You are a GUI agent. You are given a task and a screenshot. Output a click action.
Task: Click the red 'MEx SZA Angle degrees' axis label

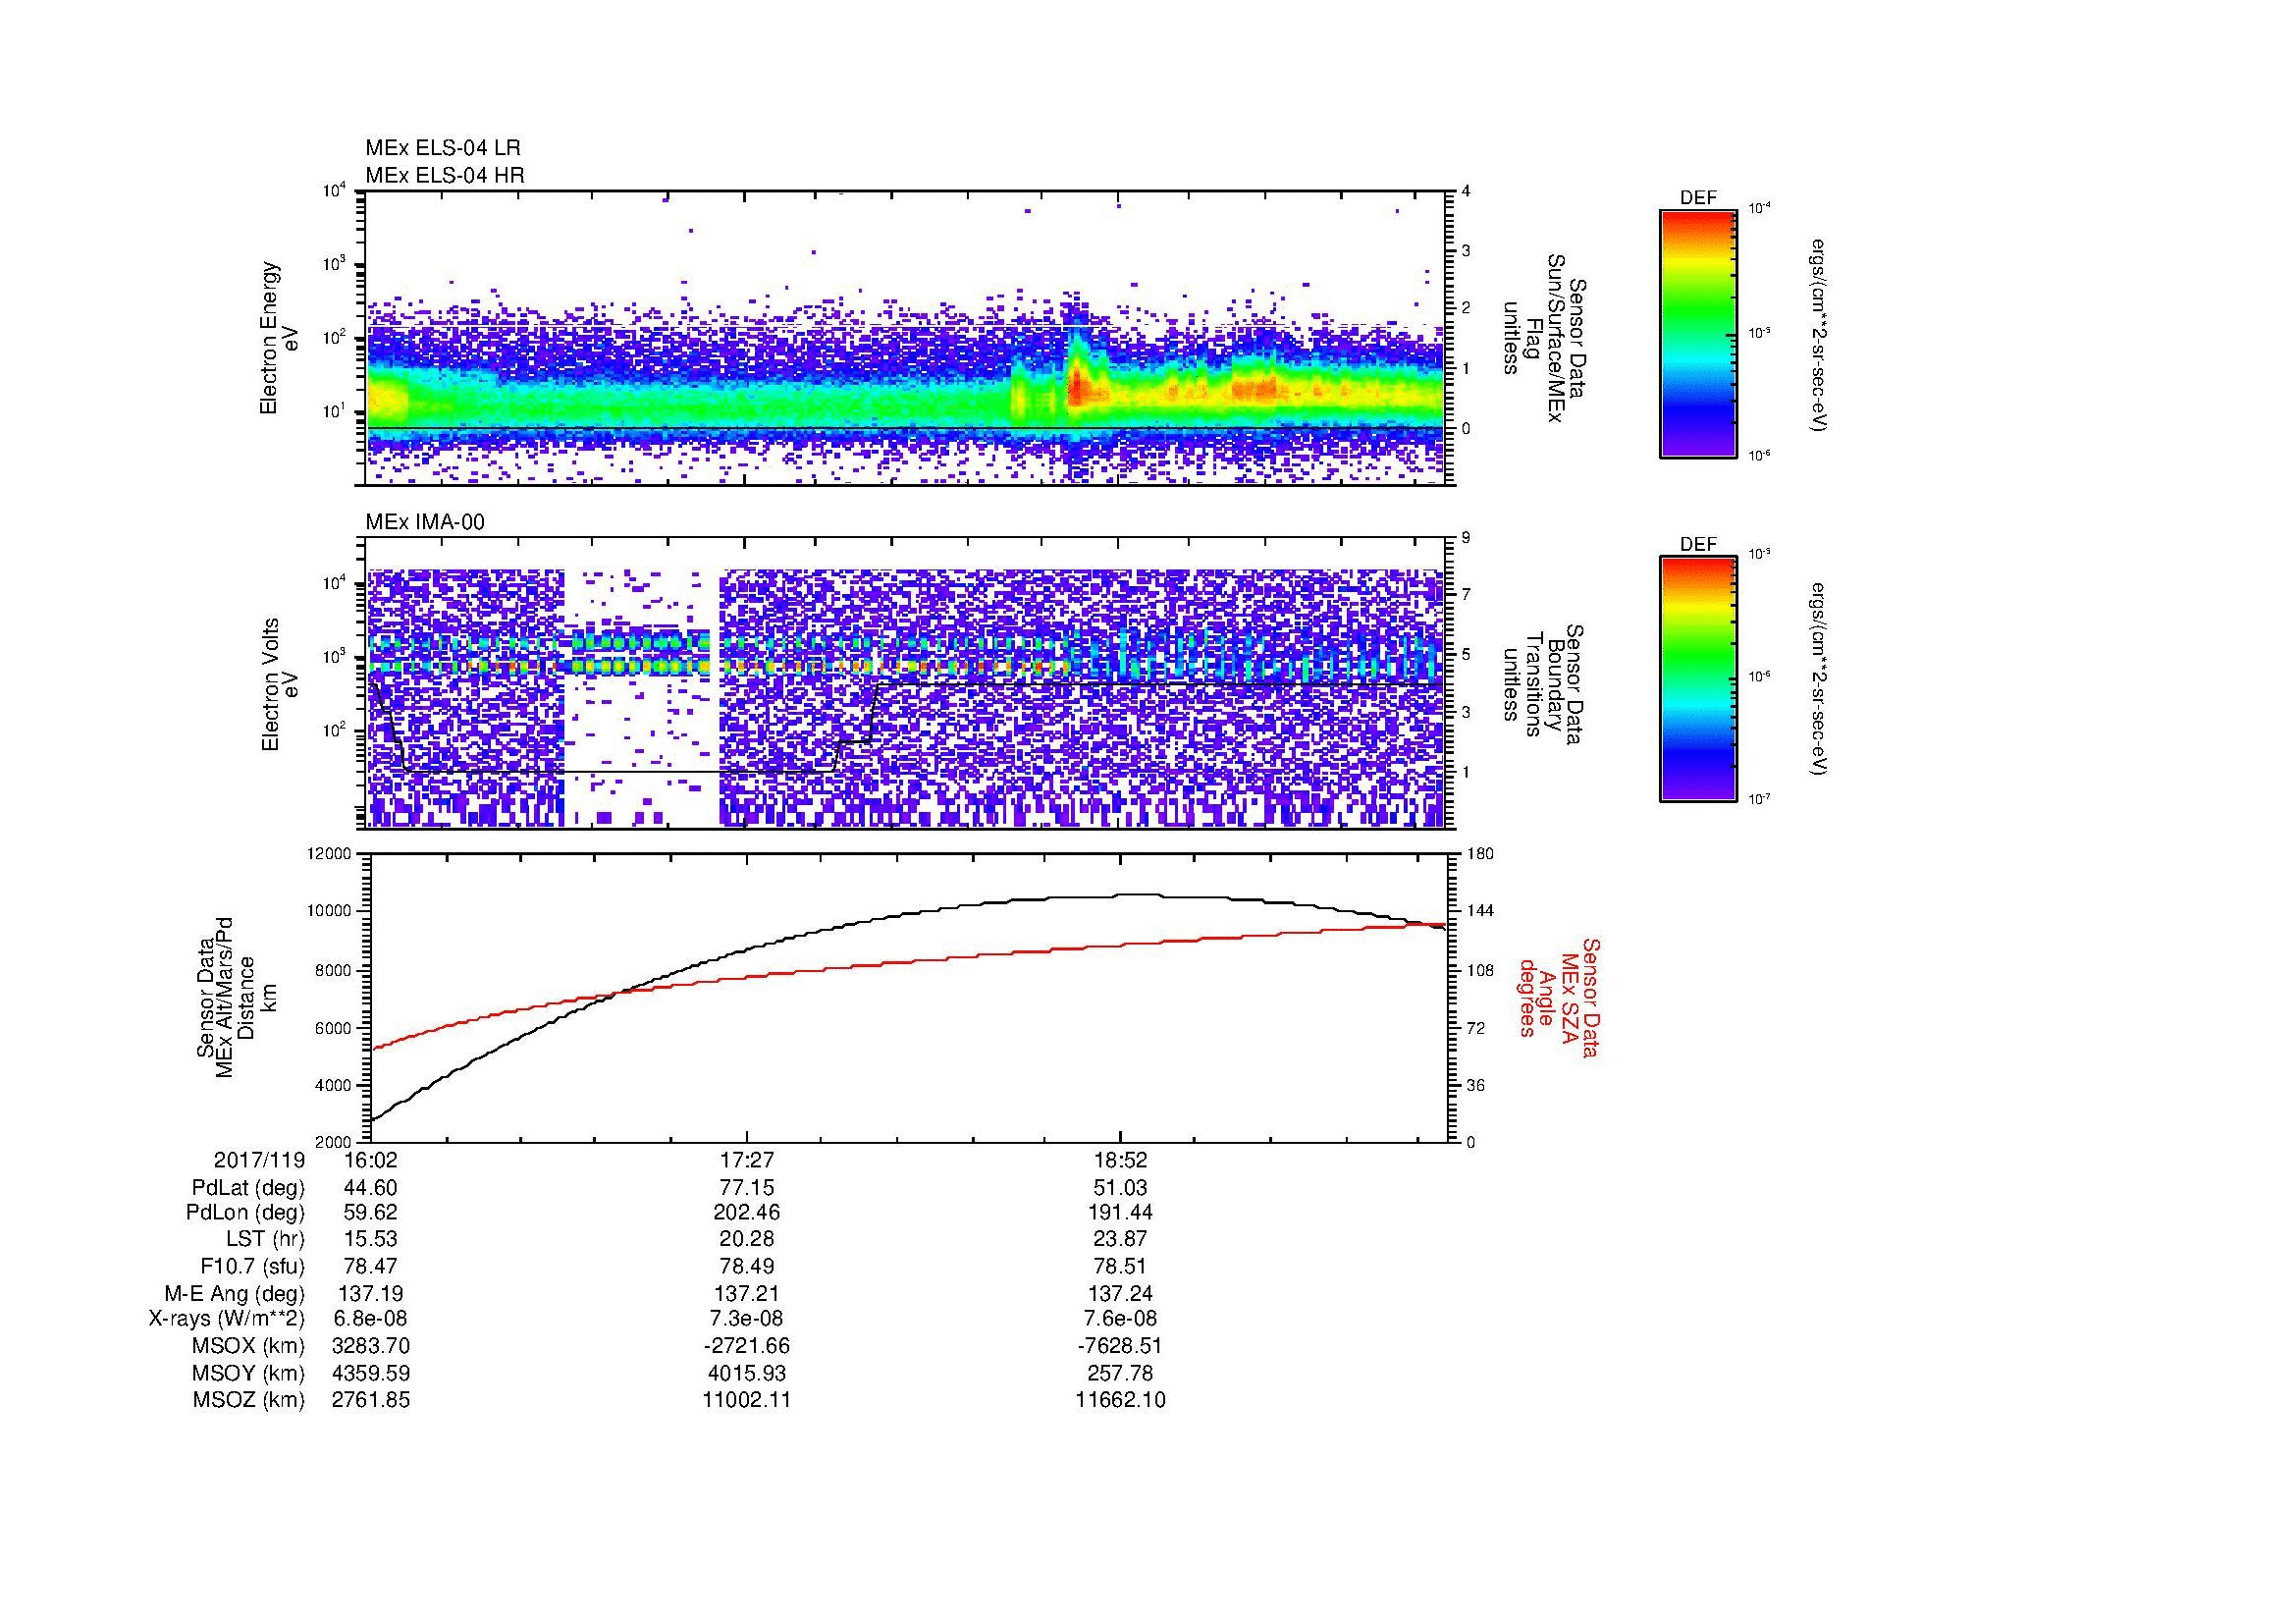[x=1559, y=998]
